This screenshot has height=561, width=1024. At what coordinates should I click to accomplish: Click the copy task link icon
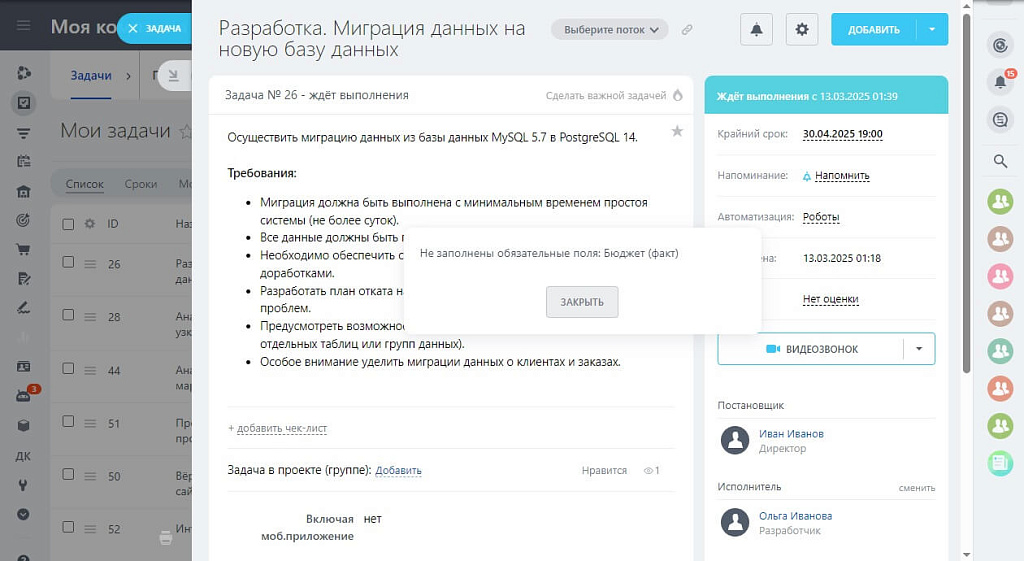pyautogui.click(x=687, y=30)
